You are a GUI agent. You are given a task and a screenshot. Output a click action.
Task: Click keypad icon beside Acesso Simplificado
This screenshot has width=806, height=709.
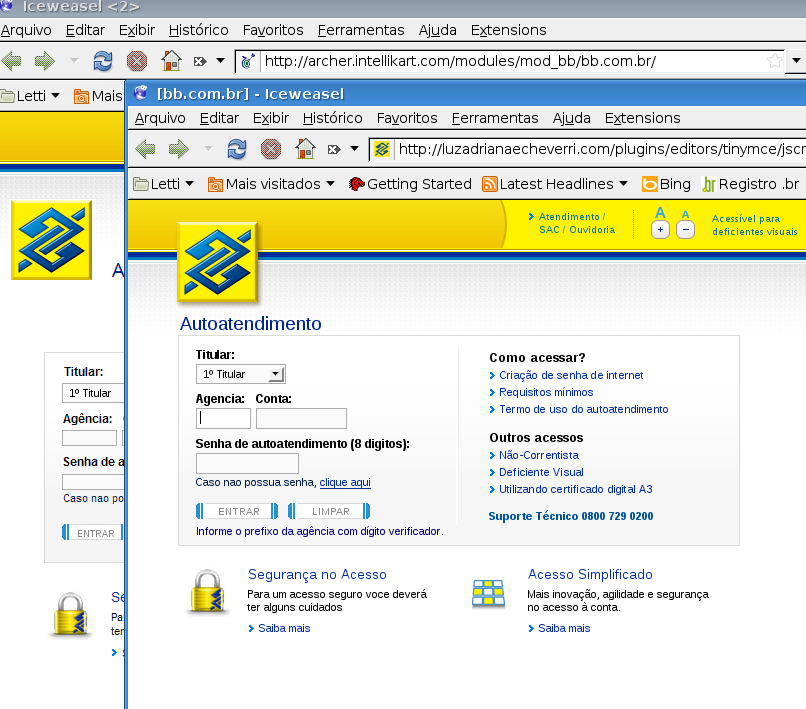click(488, 593)
